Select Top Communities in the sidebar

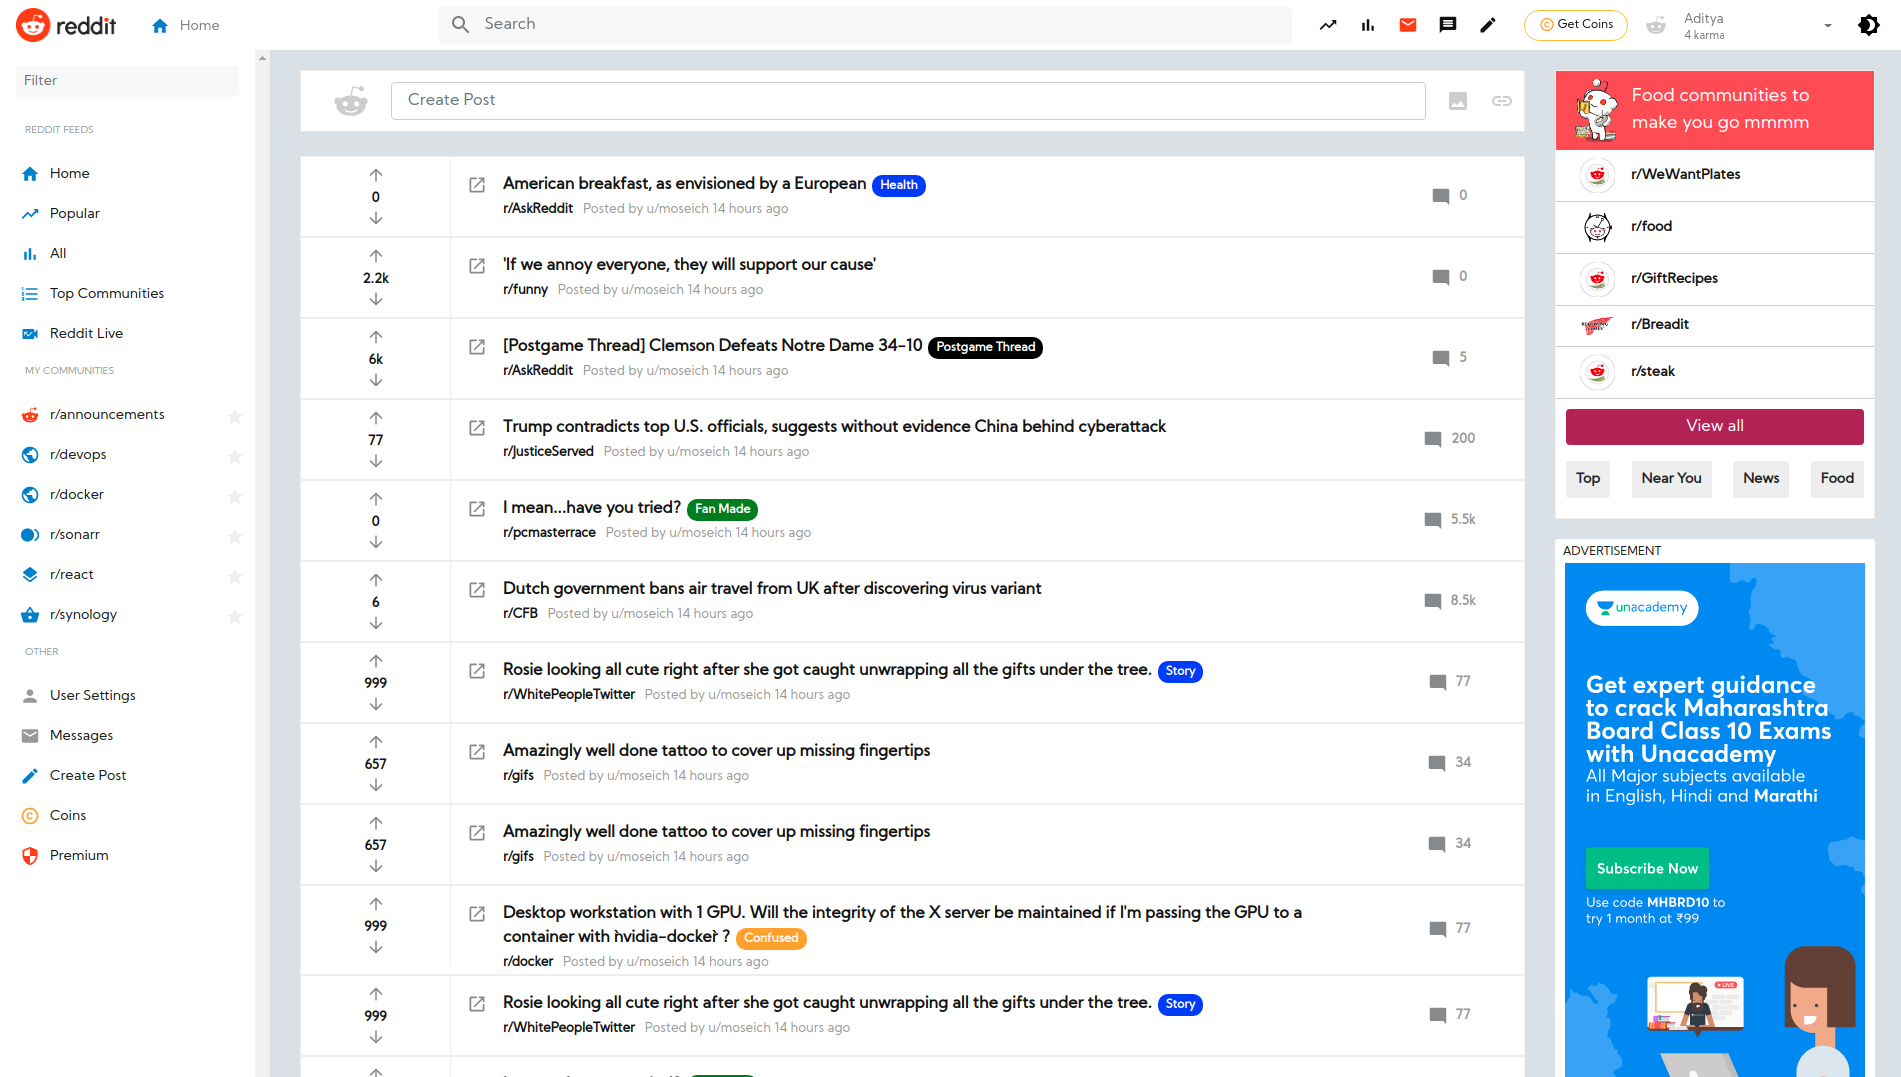coord(106,293)
